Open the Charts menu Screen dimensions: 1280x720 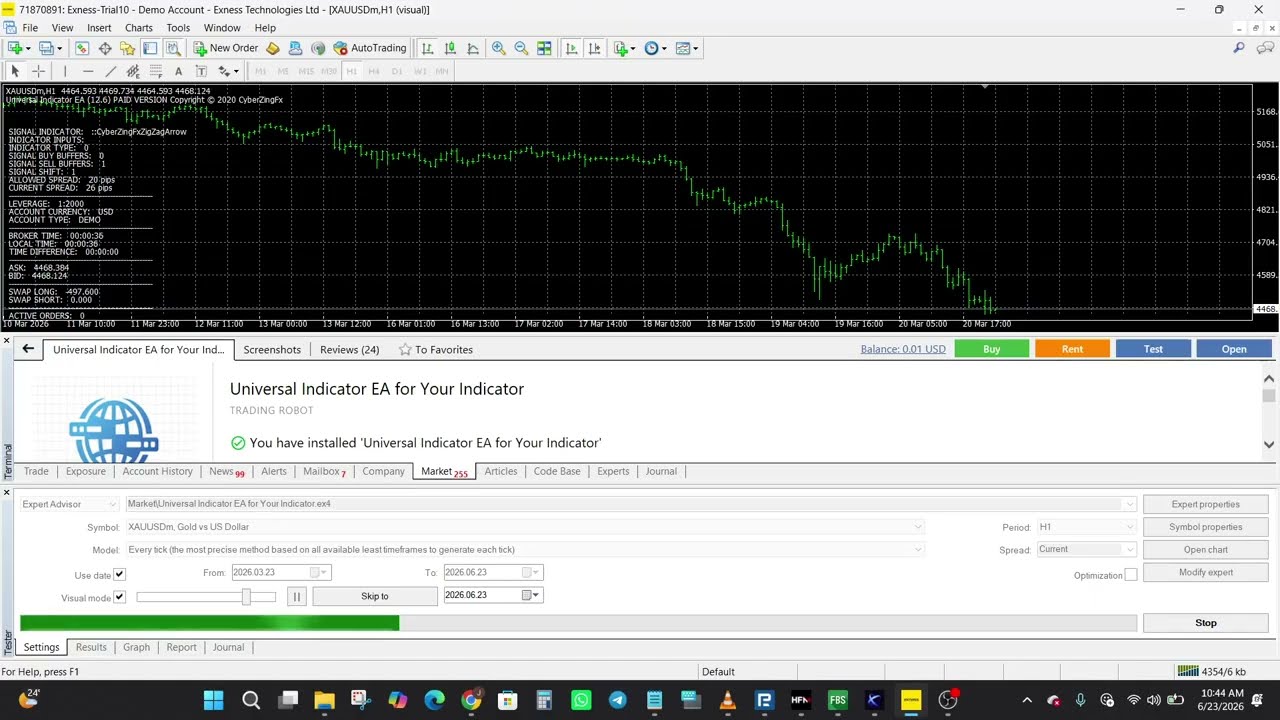[x=139, y=28]
